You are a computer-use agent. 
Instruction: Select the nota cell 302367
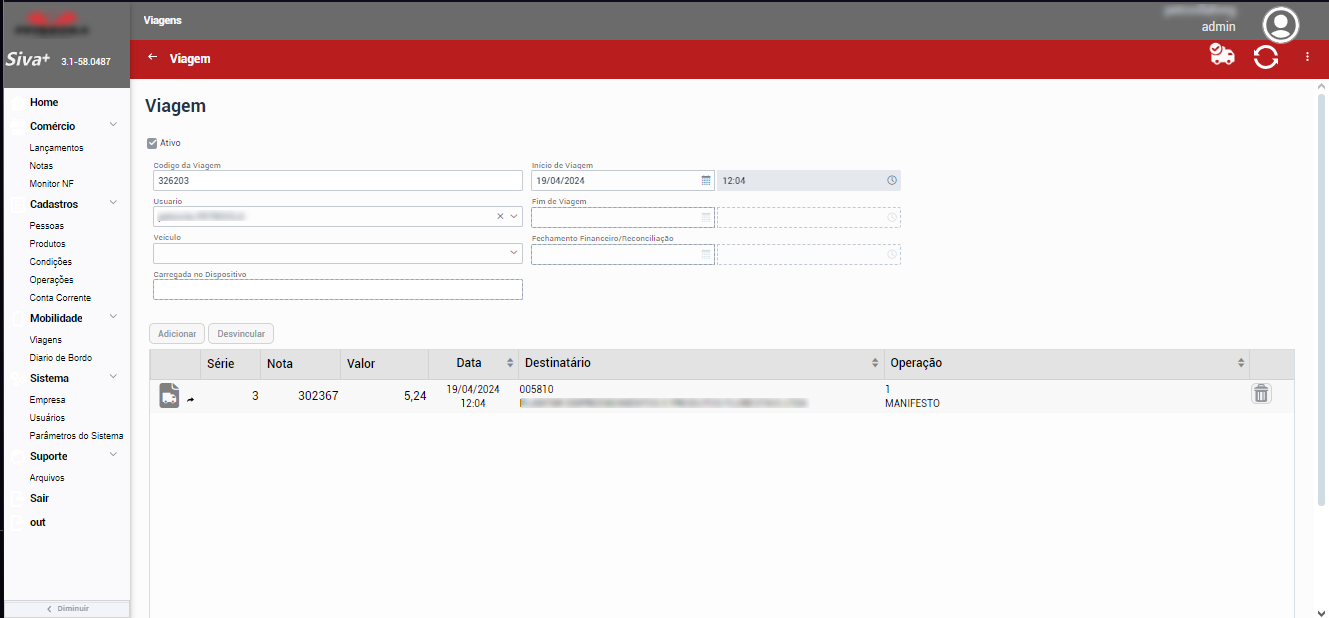[318, 396]
